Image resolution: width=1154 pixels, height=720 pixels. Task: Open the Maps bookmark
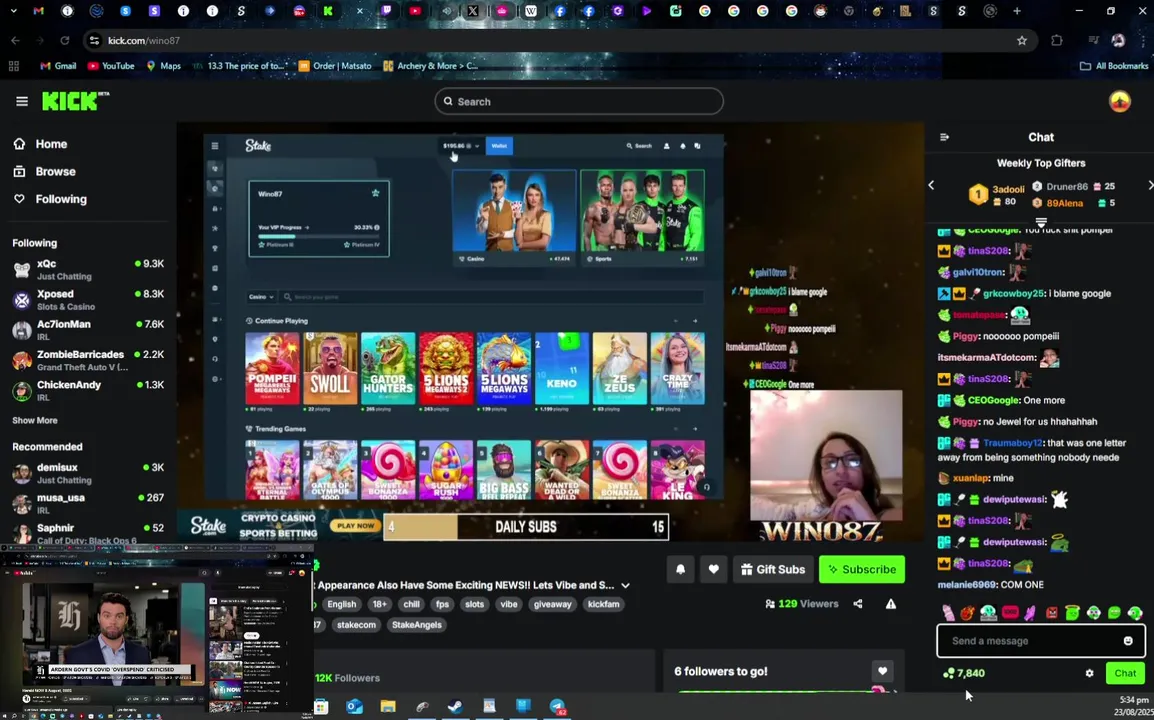click(x=163, y=66)
